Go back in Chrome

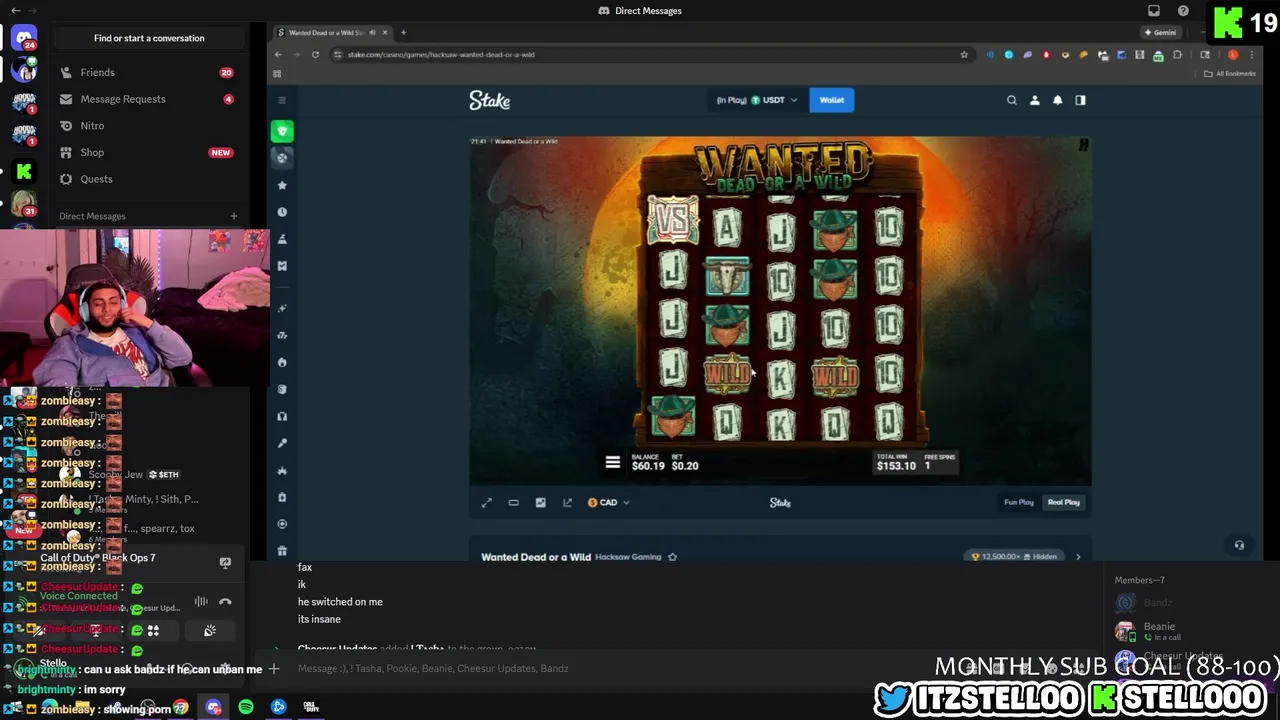click(x=278, y=55)
